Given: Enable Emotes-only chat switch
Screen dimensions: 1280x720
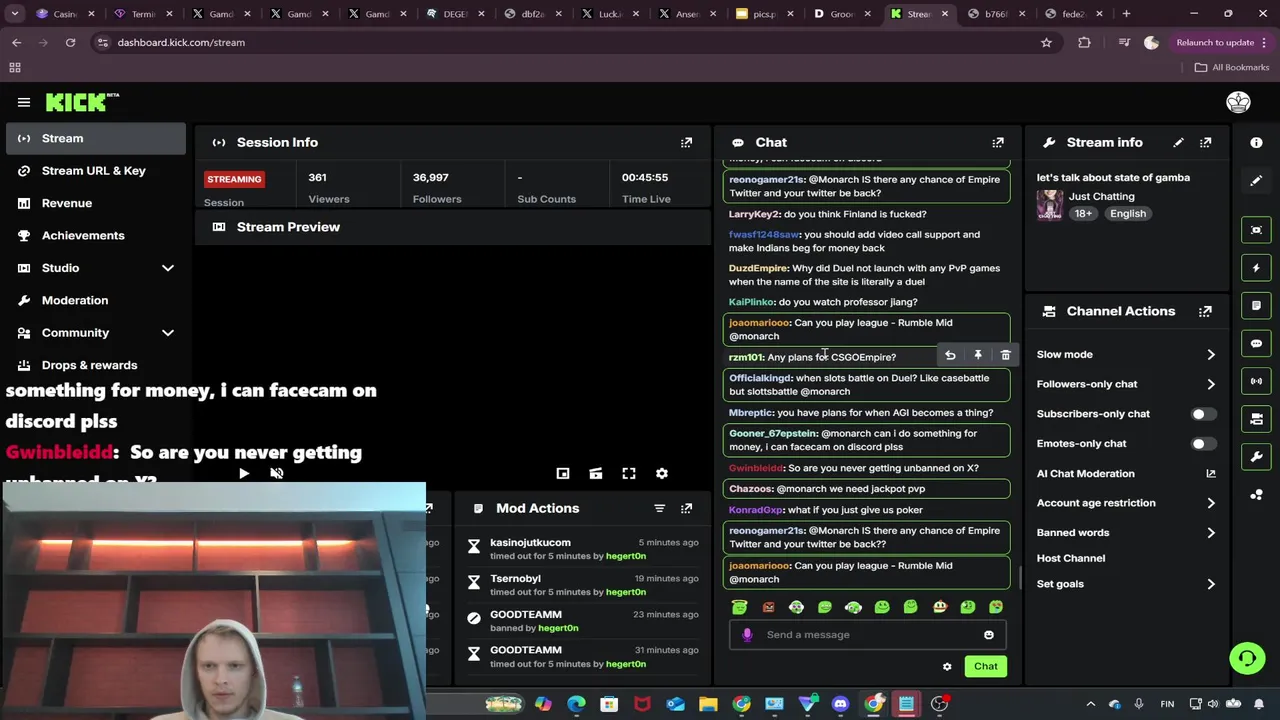Looking at the screenshot, I should (1204, 444).
